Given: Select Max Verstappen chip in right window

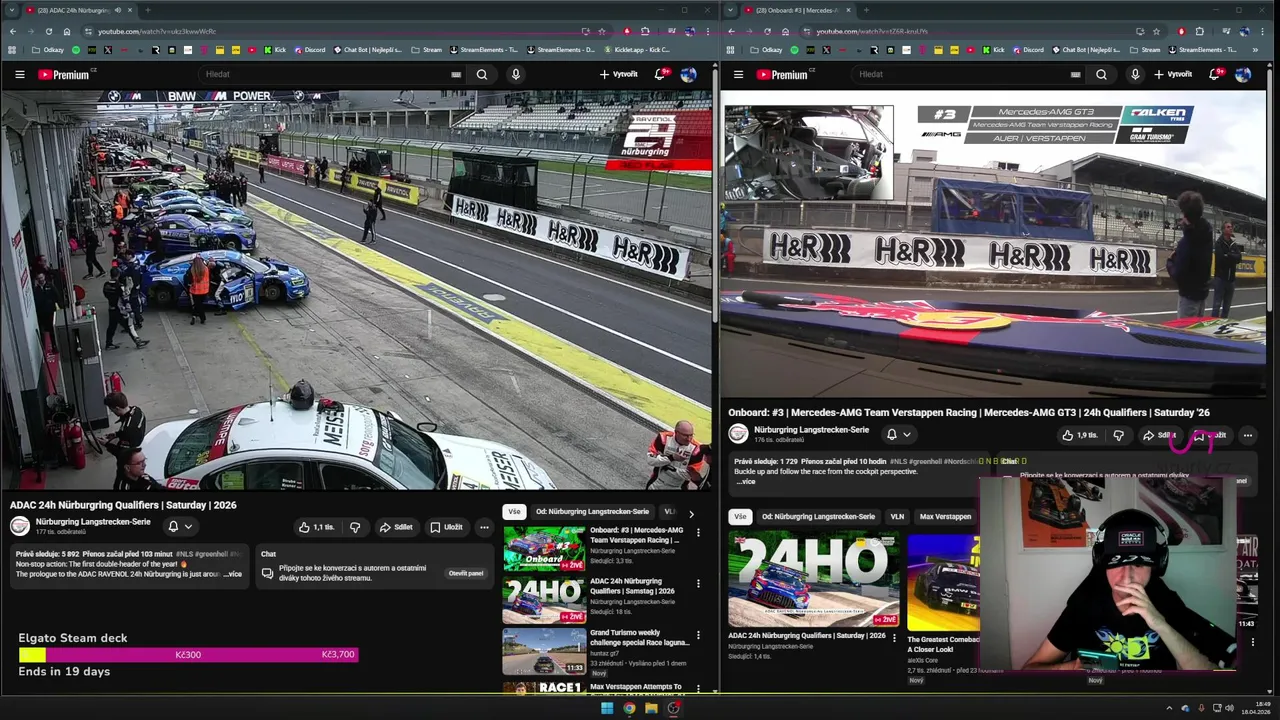Looking at the screenshot, I should tap(945, 516).
